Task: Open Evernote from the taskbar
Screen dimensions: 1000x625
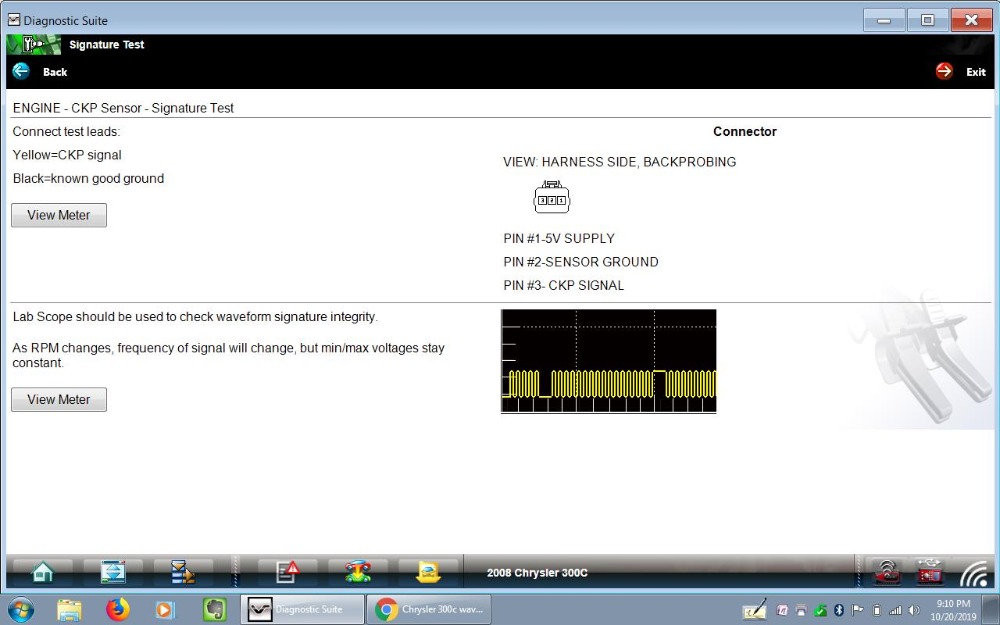Action: (x=214, y=610)
